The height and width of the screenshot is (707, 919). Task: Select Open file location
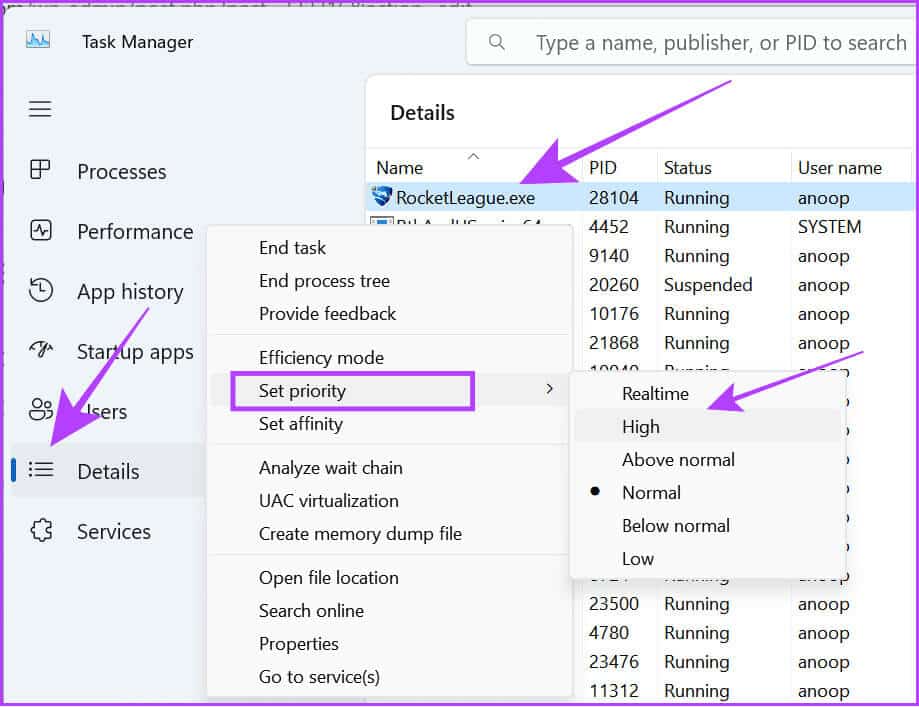(328, 577)
